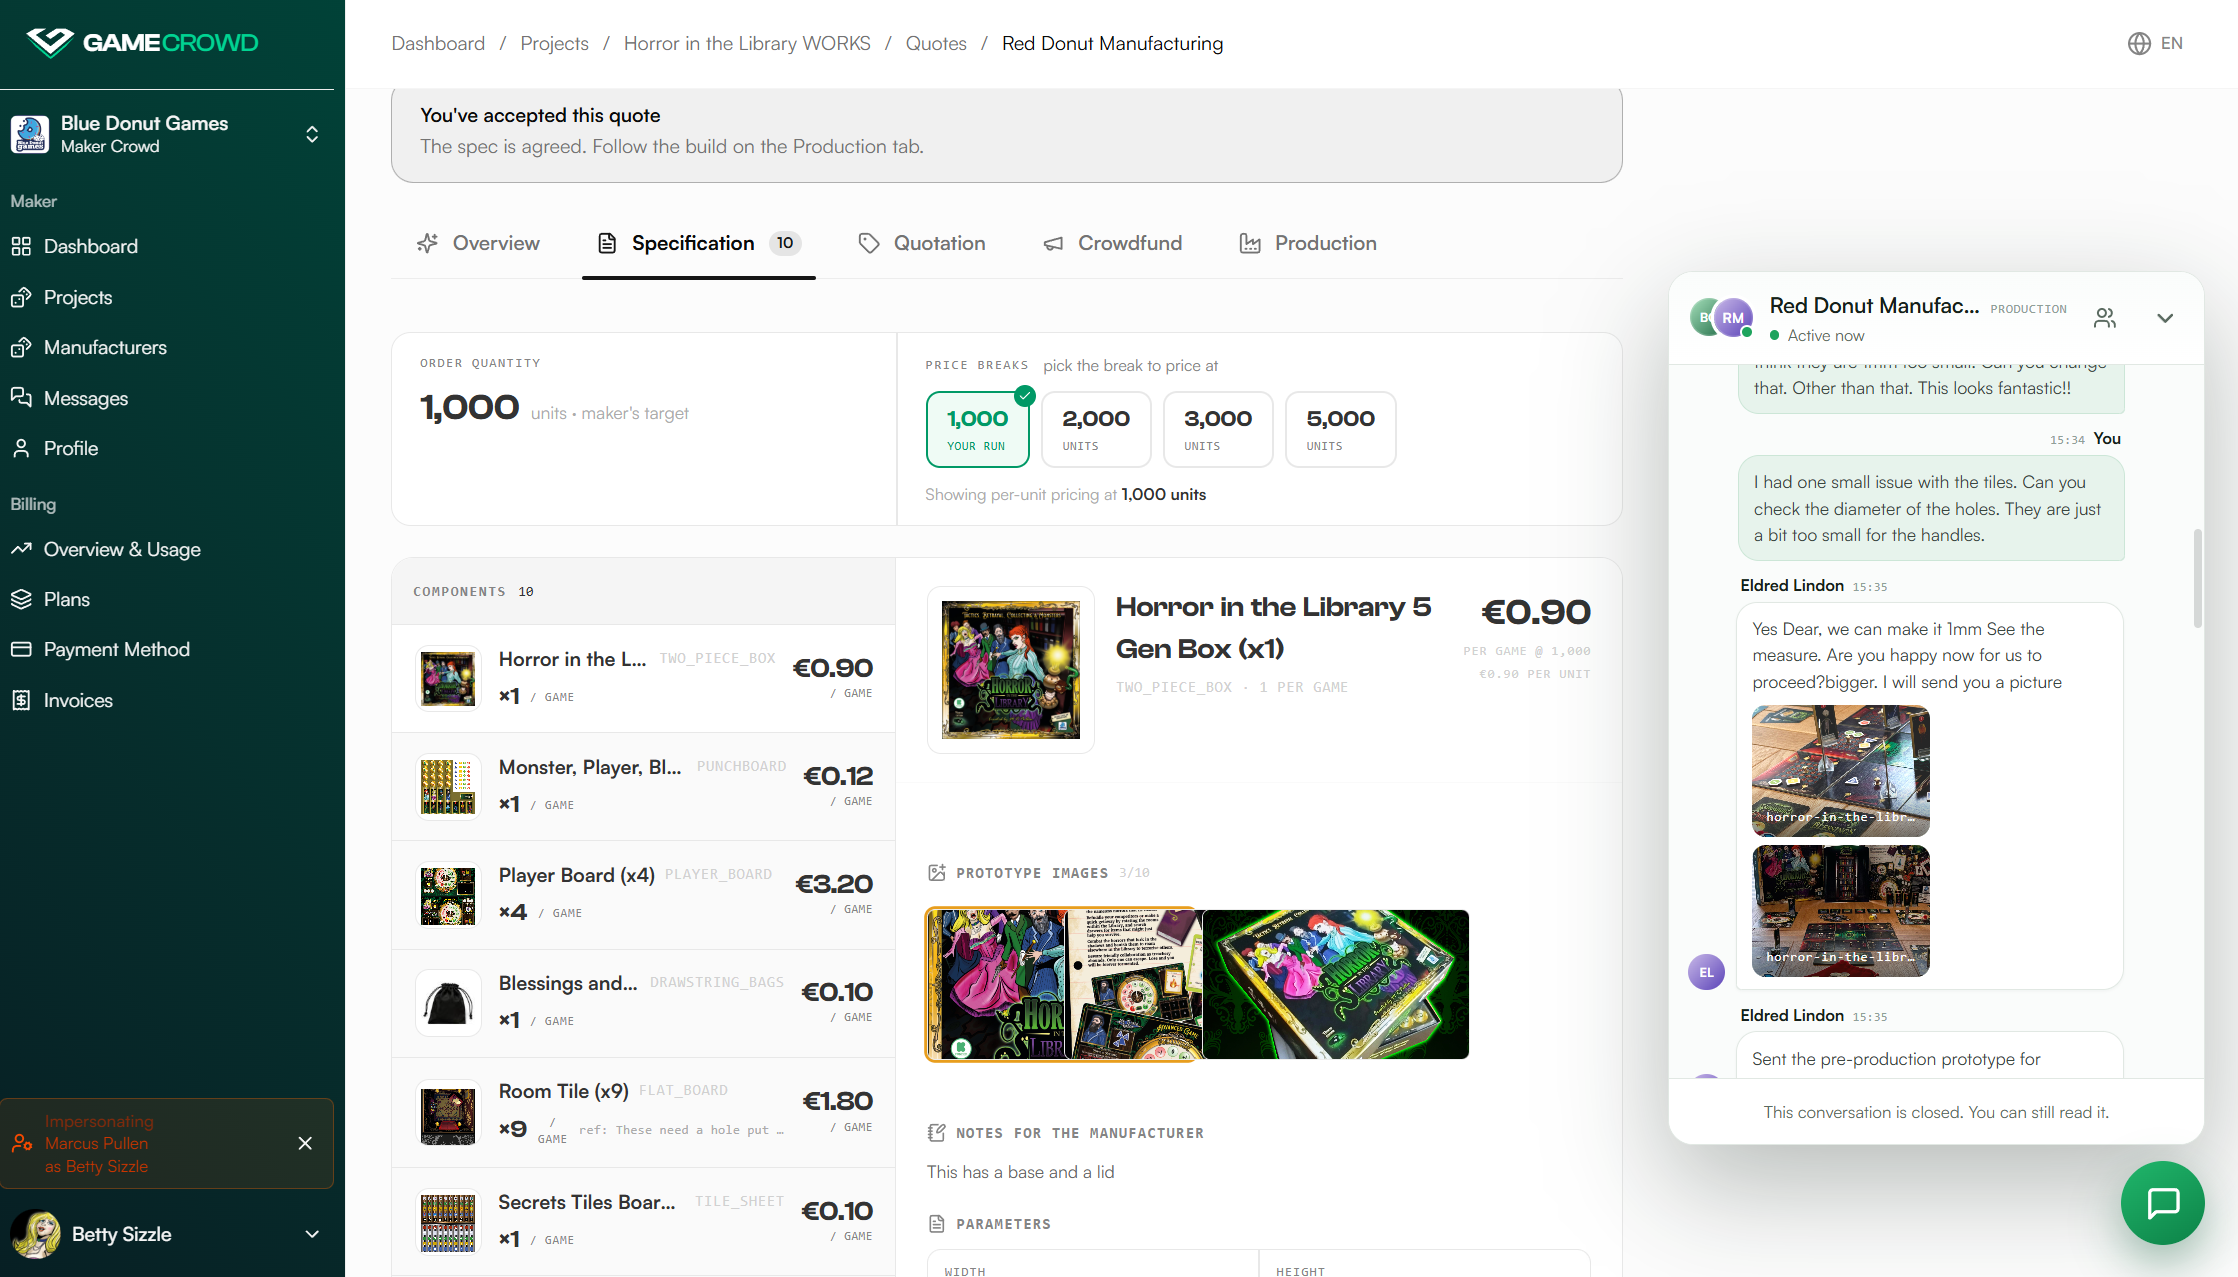
Task: Click the globe language icon
Action: coord(2139,43)
